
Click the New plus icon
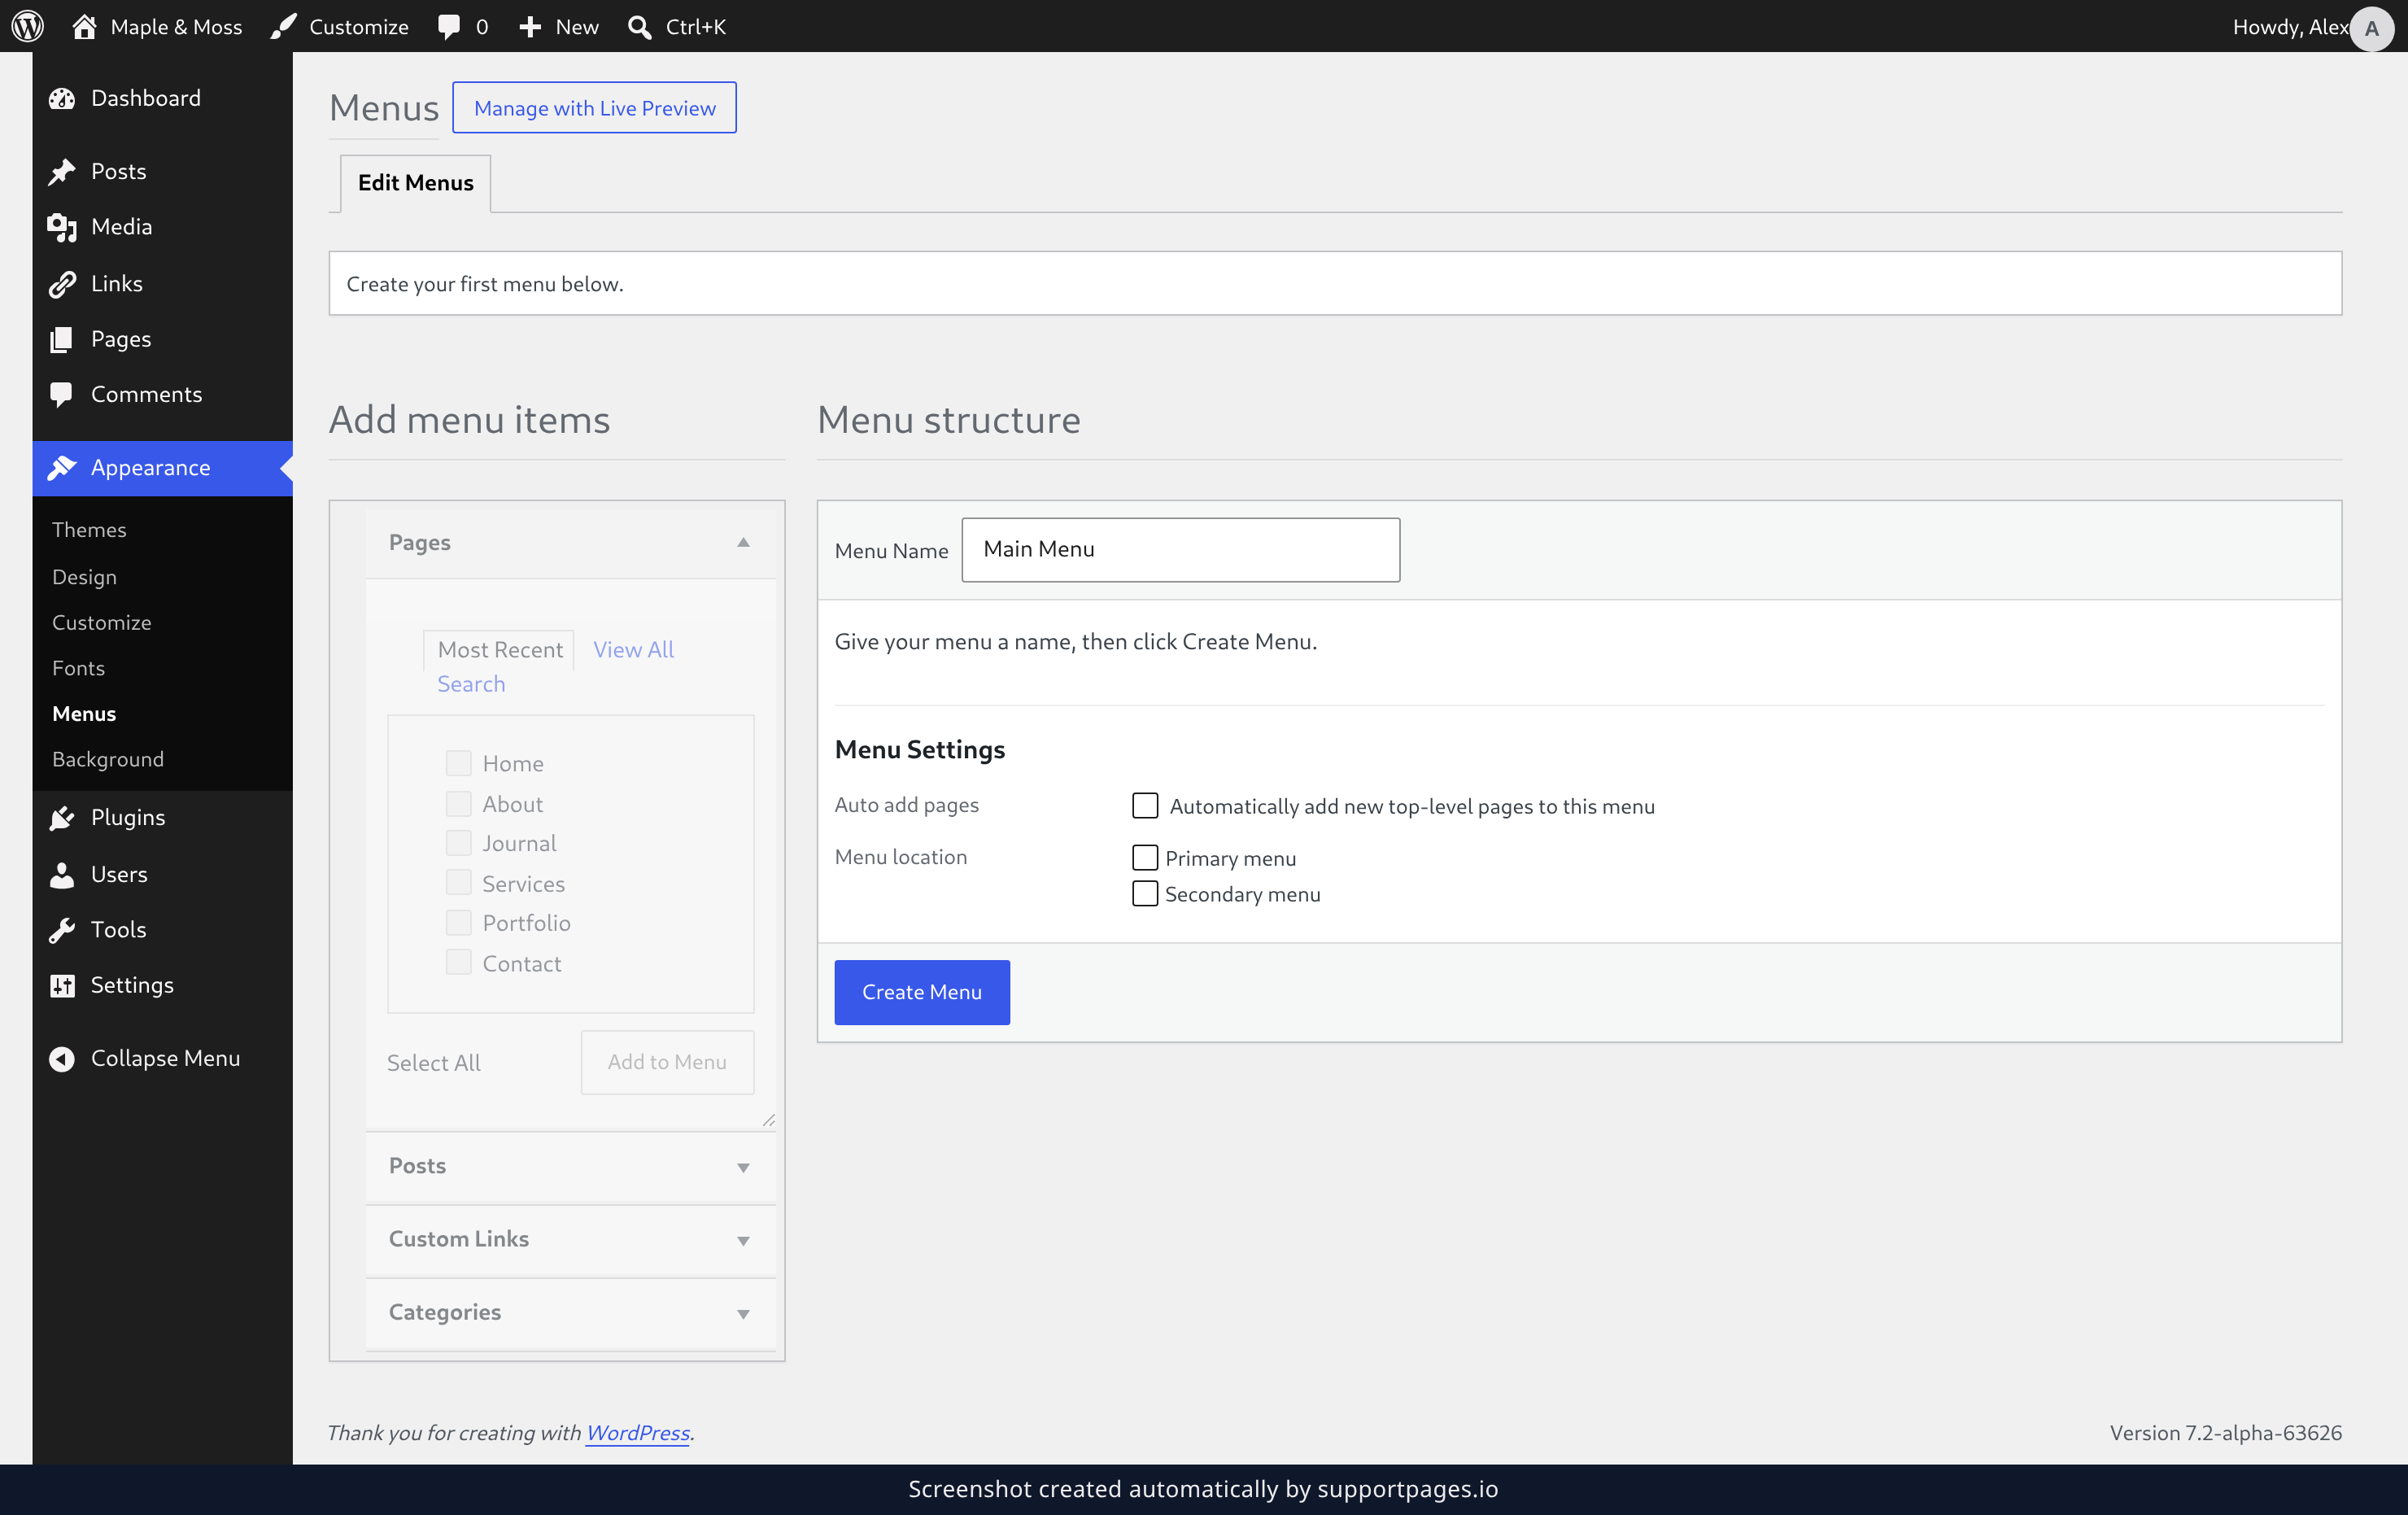point(530,27)
